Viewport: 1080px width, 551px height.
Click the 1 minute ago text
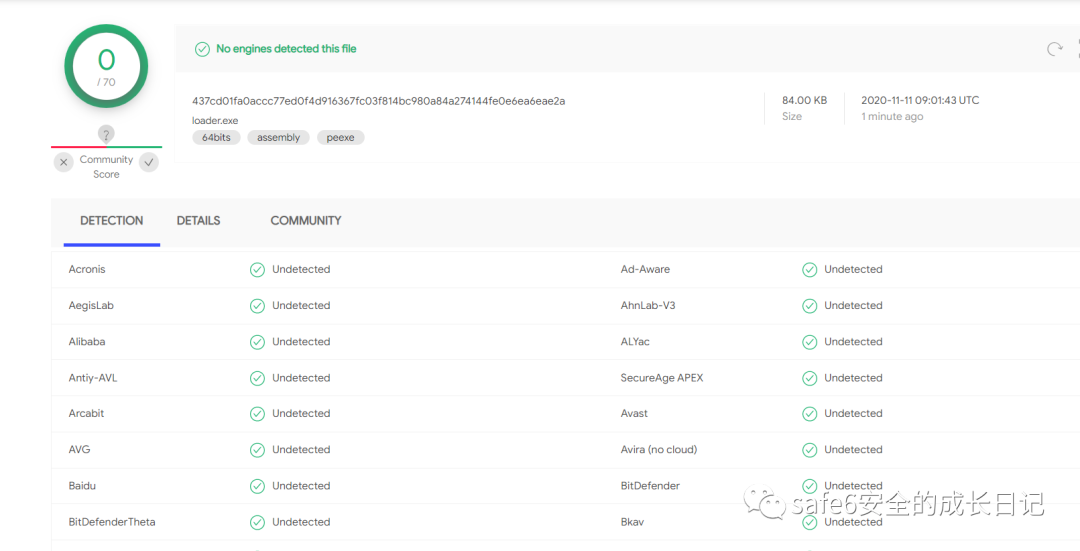[892, 116]
